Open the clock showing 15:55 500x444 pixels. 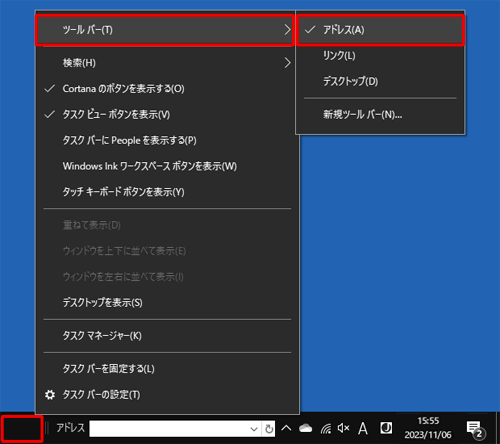point(428,428)
